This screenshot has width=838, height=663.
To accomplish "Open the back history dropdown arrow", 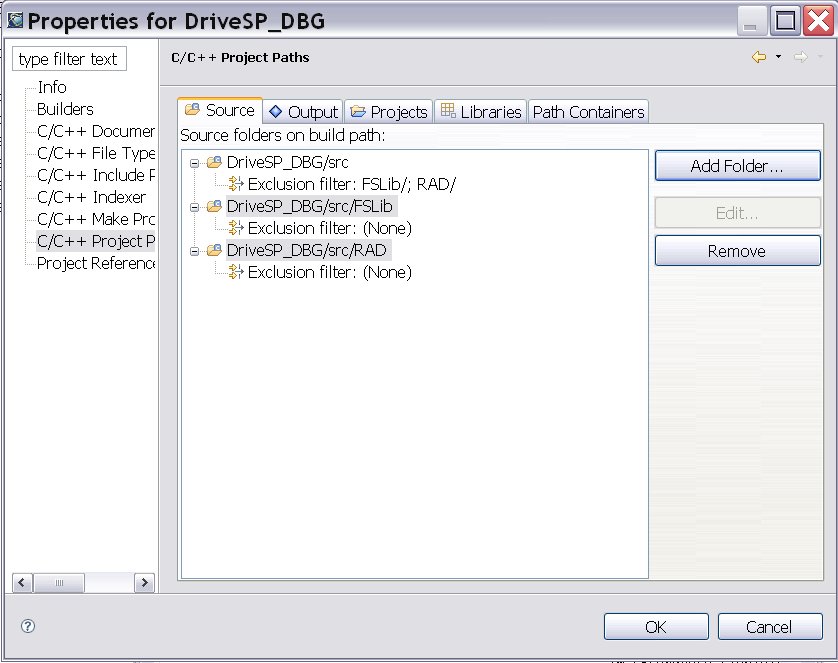I will (778, 57).
